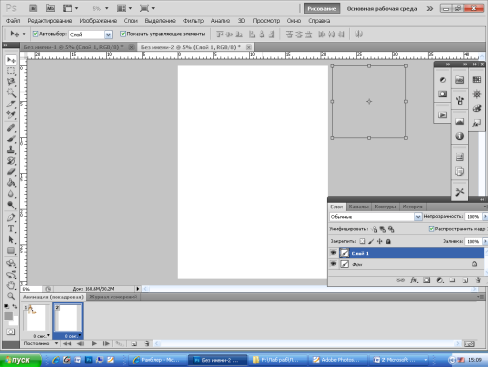This screenshot has width=488, height=367.
Task: Hide Слой 1 layer with the eye icon
Action: tap(333, 253)
